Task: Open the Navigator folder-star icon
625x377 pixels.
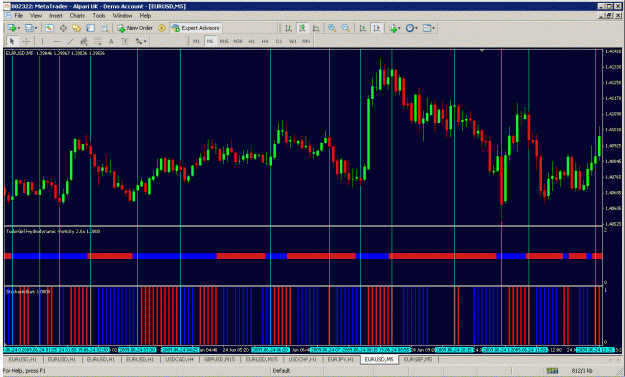Action: pos(77,28)
